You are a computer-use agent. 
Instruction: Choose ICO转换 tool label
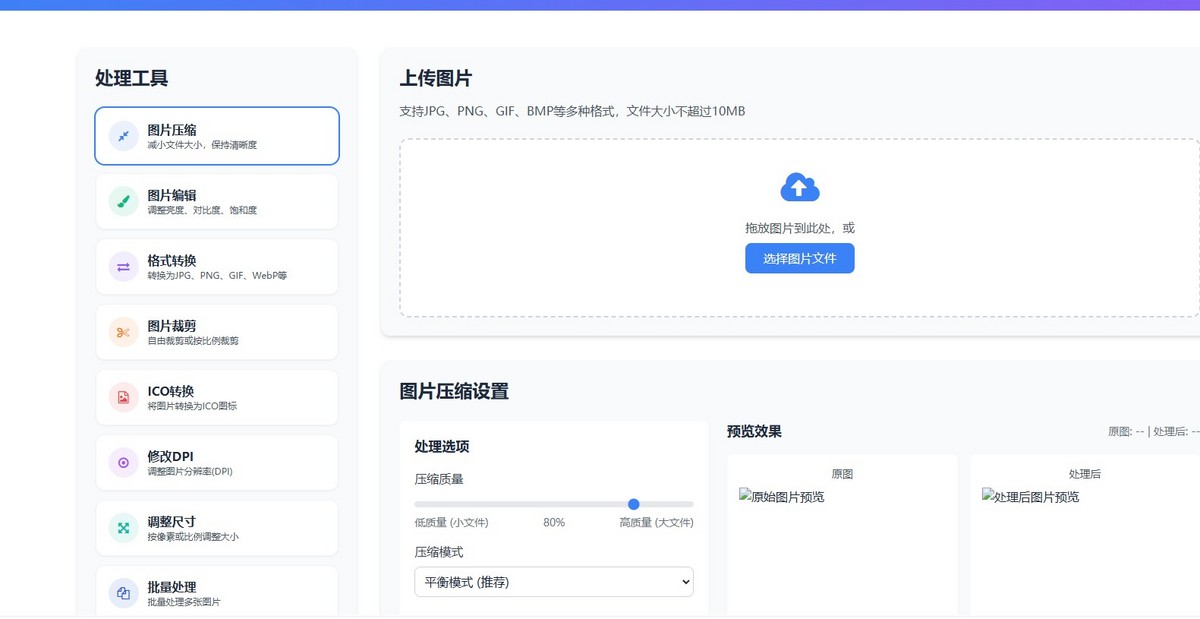point(171,391)
